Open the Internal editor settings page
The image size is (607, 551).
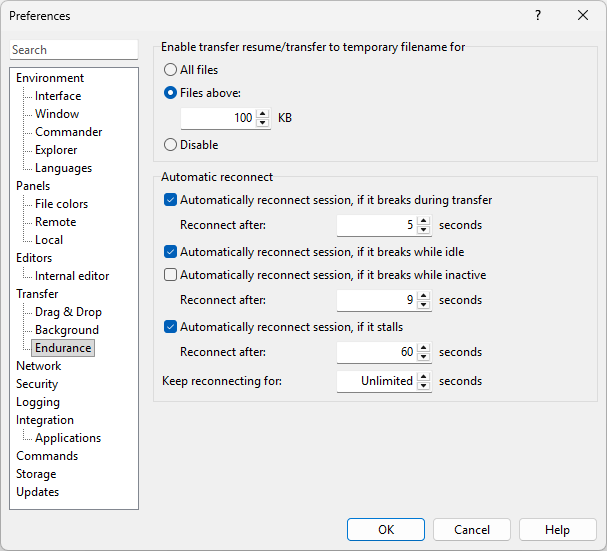pyautogui.click(x=72, y=276)
